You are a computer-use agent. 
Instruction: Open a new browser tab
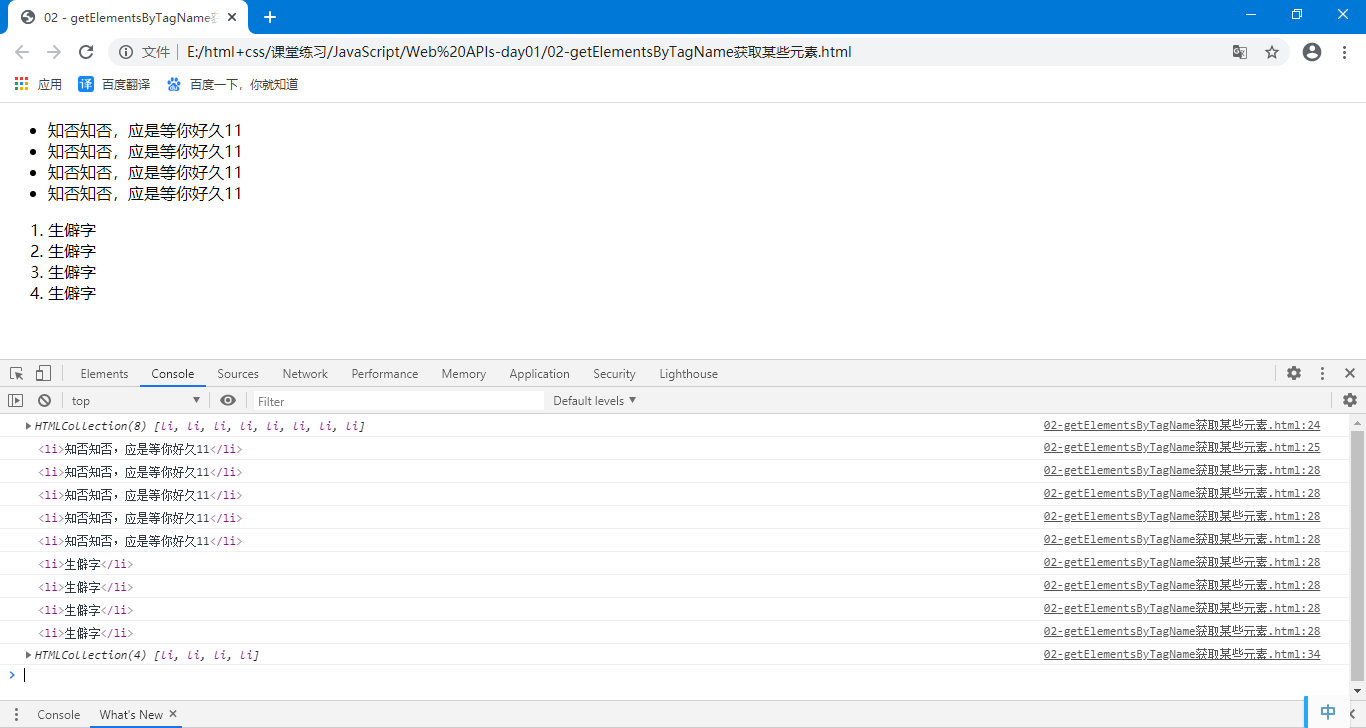point(270,17)
